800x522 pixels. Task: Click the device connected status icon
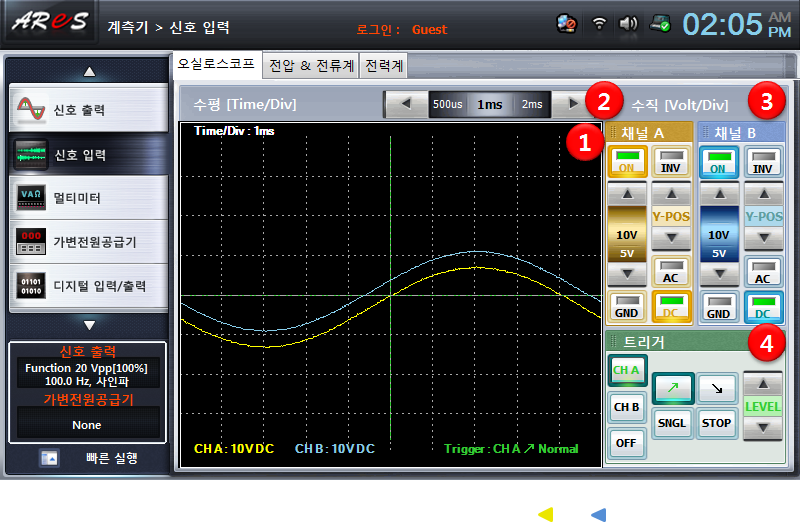660,23
